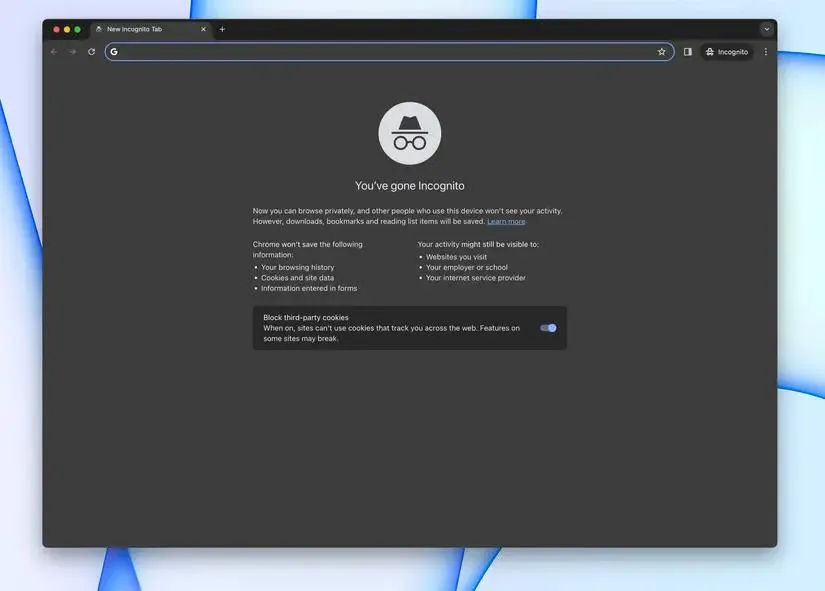The width and height of the screenshot is (825, 591).
Task: Click the yellow minimize window button
Action: (x=67, y=29)
